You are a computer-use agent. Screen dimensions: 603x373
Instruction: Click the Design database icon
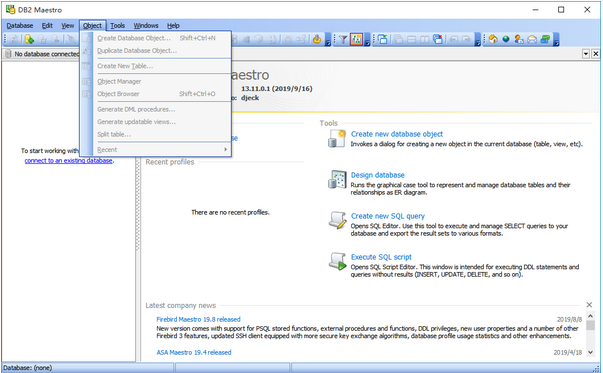pos(338,180)
